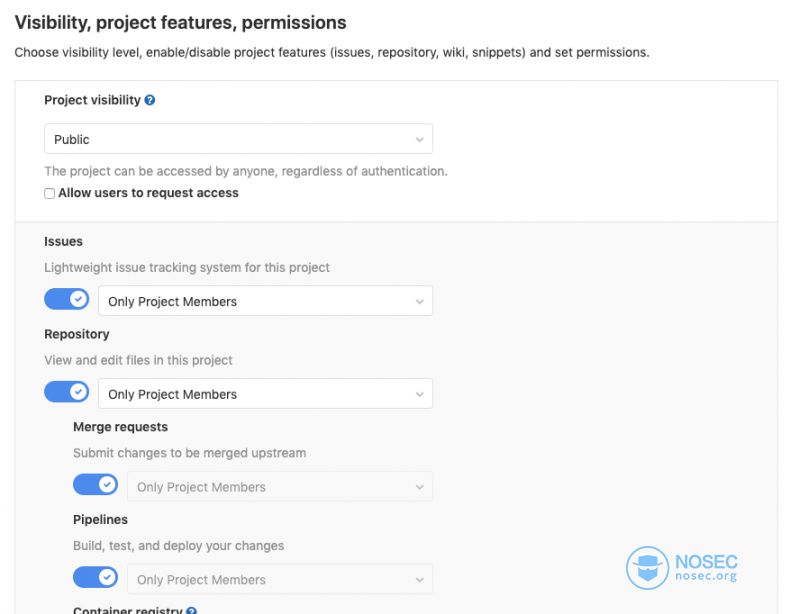
Task: Open the Container registry help icon
Action: click(191, 610)
